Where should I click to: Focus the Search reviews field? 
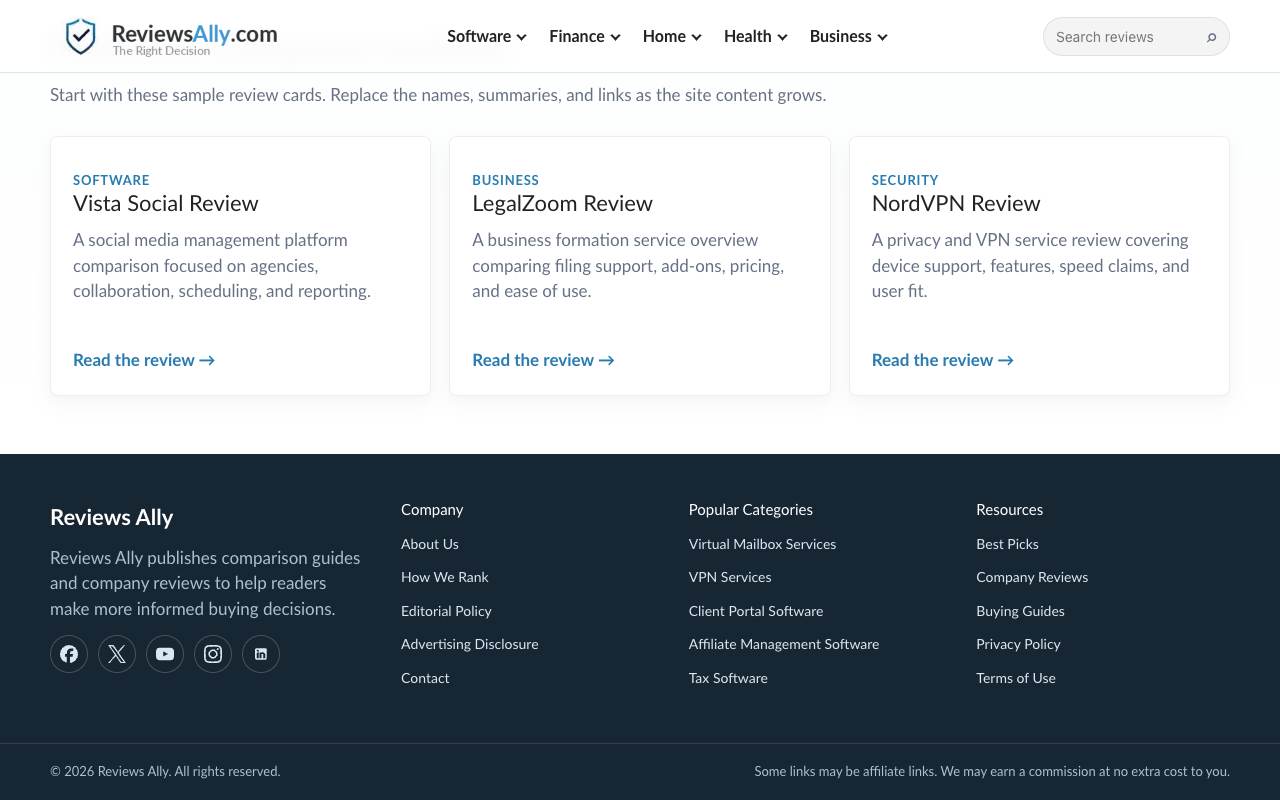(x=1136, y=37)
